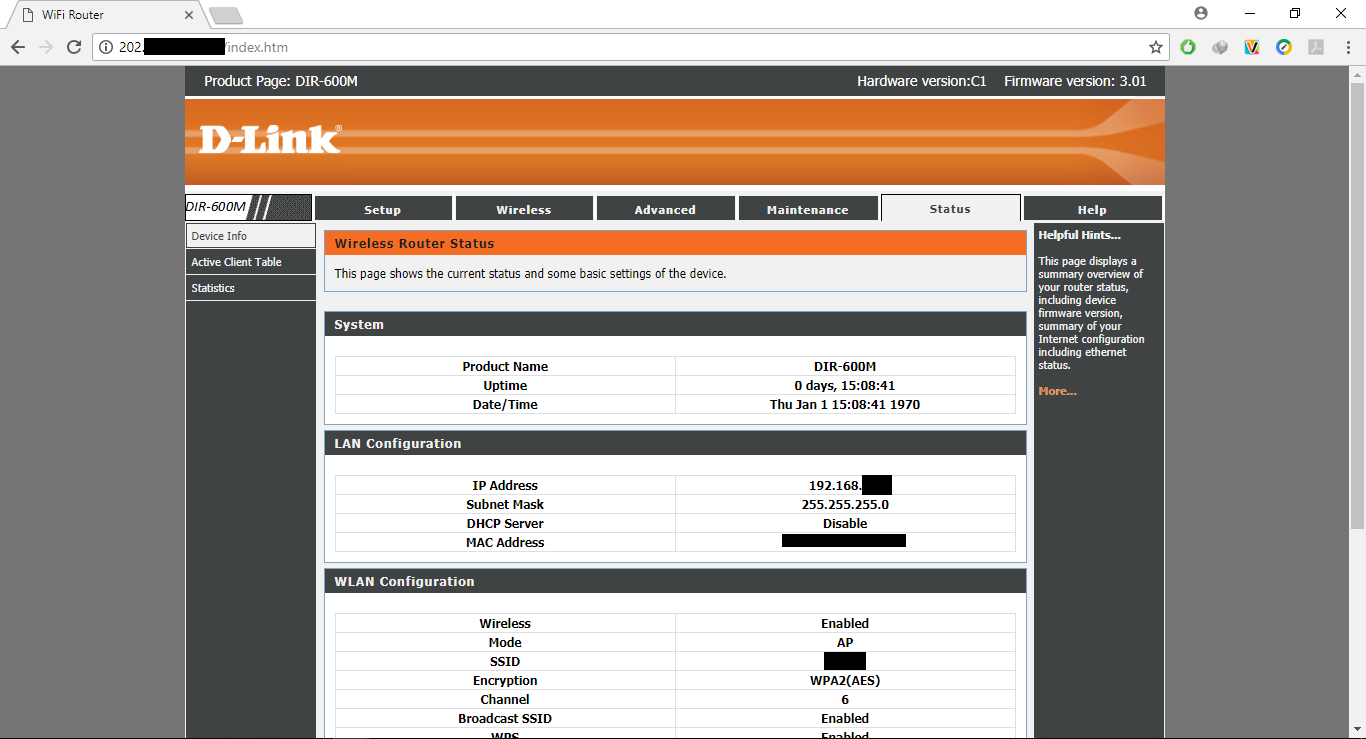This screenshot has width=1366, height=739.
Task: Go back to the previous page
Action: click(18, 47)
